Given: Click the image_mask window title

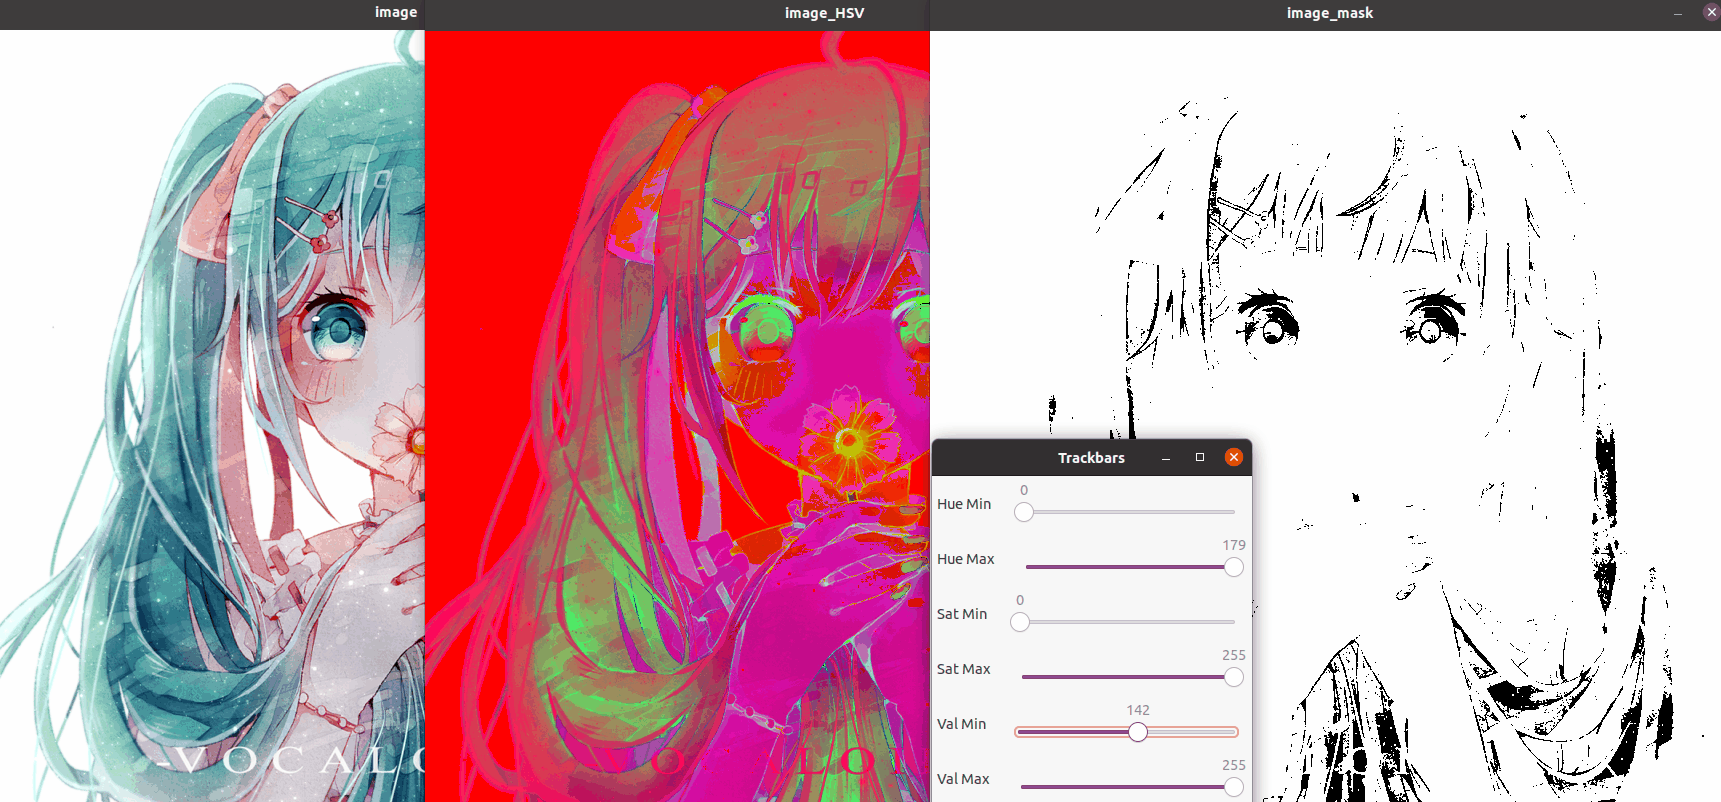Looking at the screenshot, I should click(1330, 13).
